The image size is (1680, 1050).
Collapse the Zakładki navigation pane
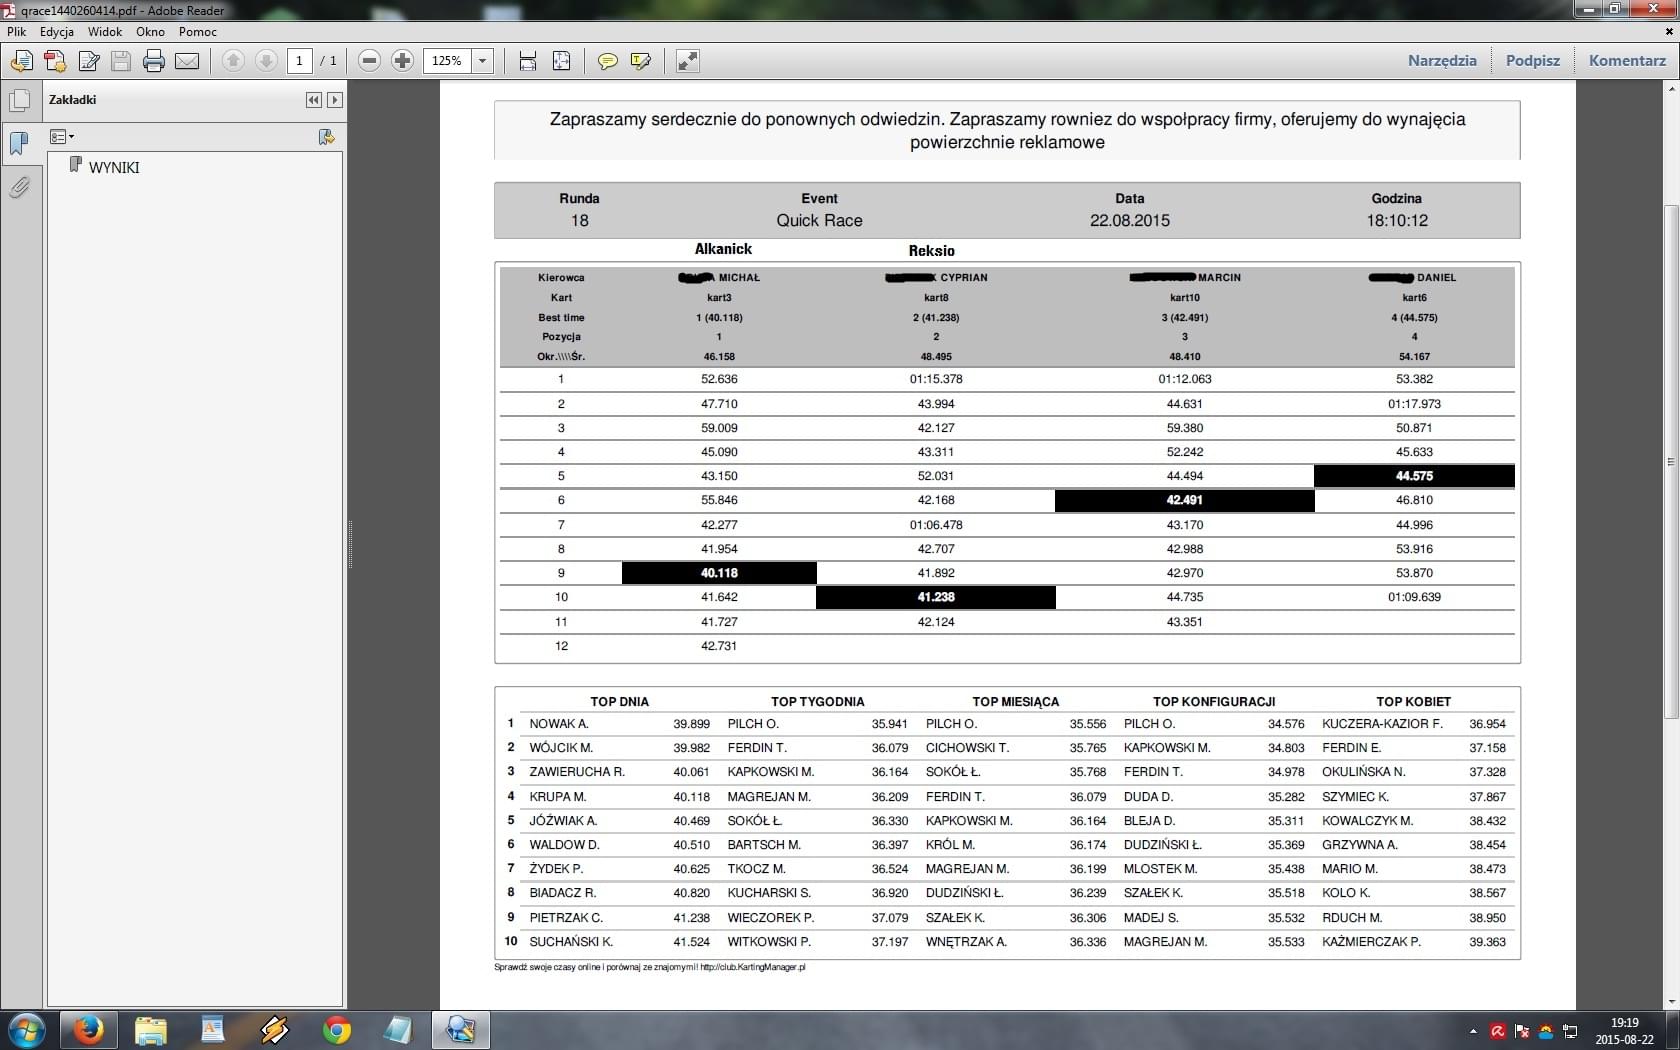pos(313,100)
